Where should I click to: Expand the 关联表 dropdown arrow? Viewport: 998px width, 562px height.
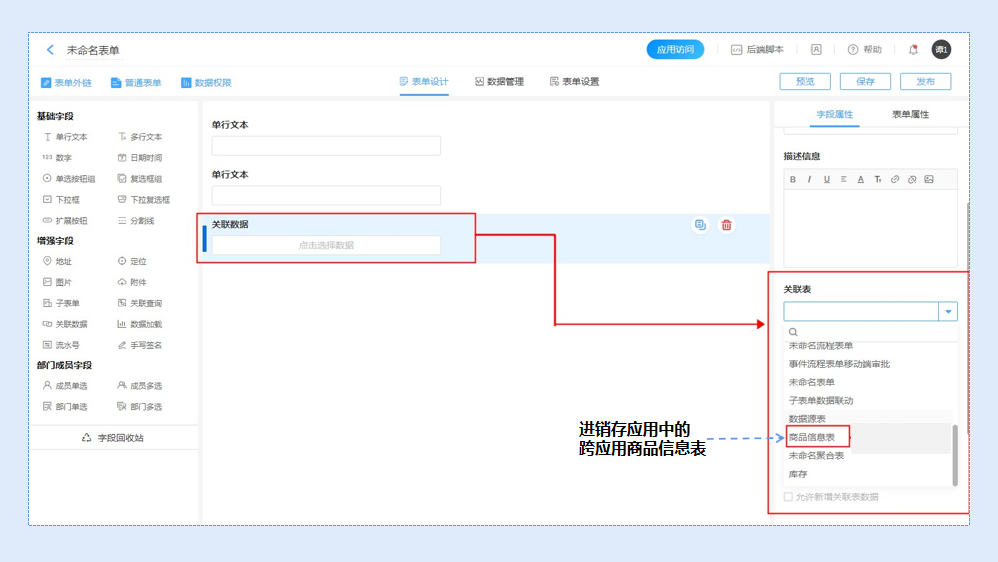(x=947, y=312)
